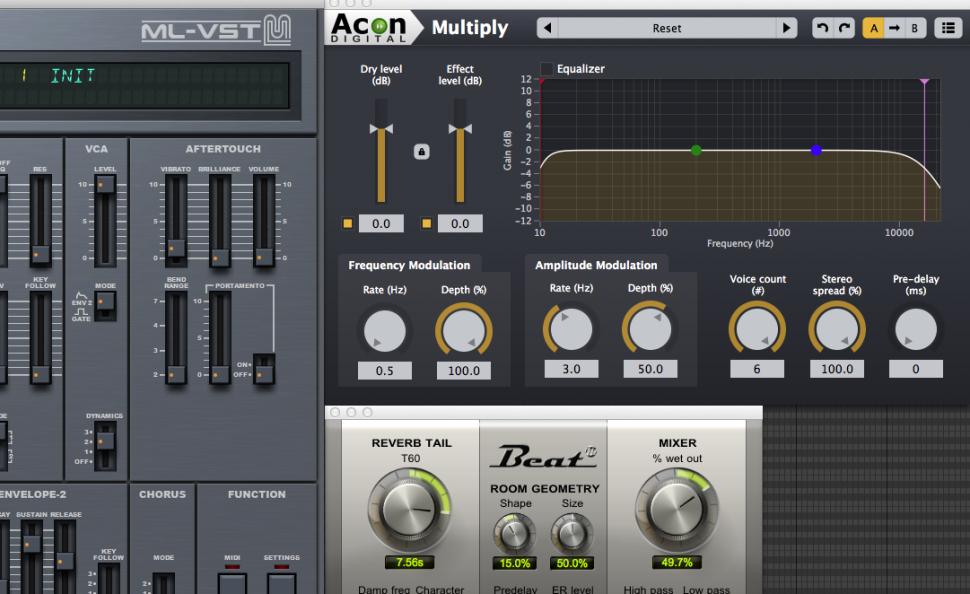Screen dimensions: 970x594
Task: Click the undo arrow in Multiply toolbar
Action: coord(822,28)
